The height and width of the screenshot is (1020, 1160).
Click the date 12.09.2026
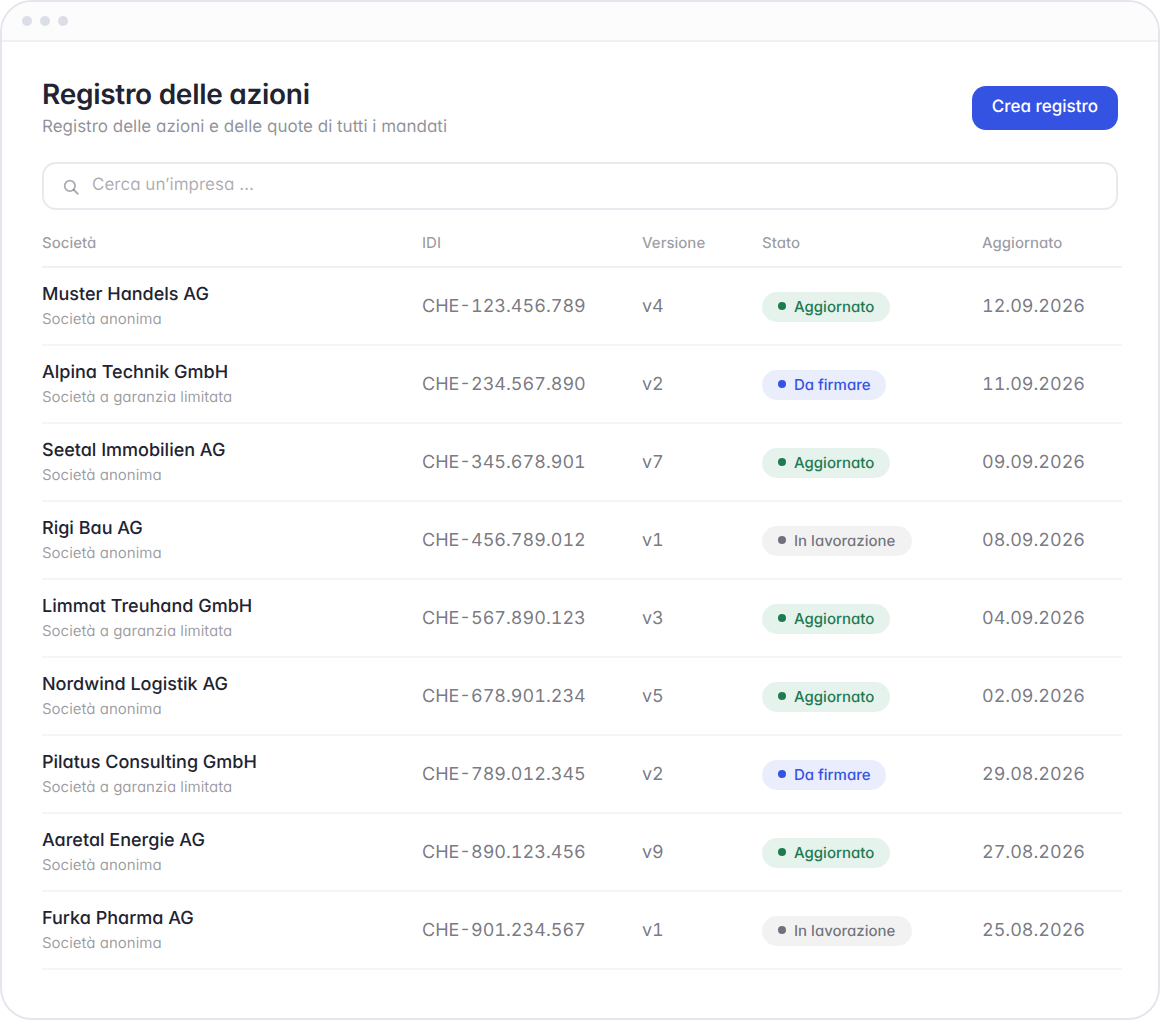[x=1033, y=306]
